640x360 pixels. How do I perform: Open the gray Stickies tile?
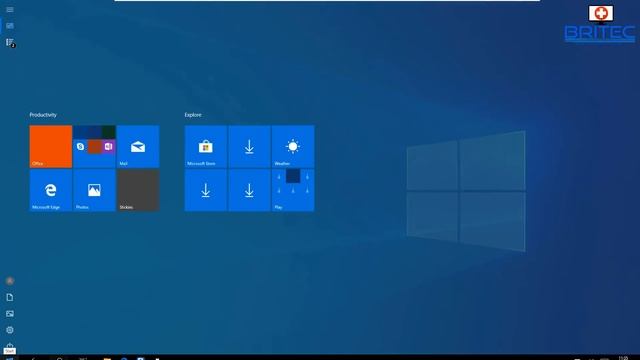coord(138,190)
